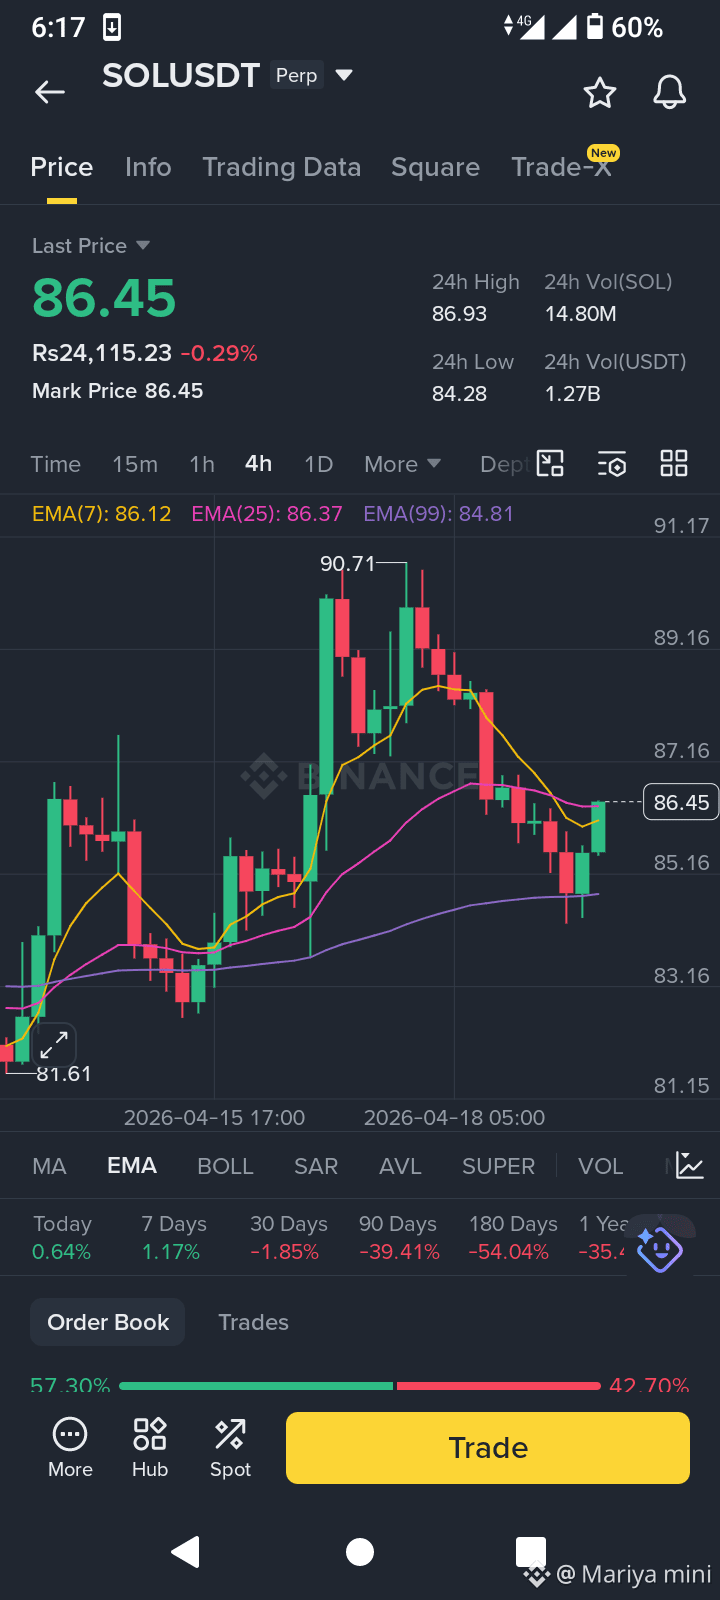Add SOLUSDT to favorites with star icon
Image resolution: width=720 pixels, height=1600 pixels.
pos(600,92)
